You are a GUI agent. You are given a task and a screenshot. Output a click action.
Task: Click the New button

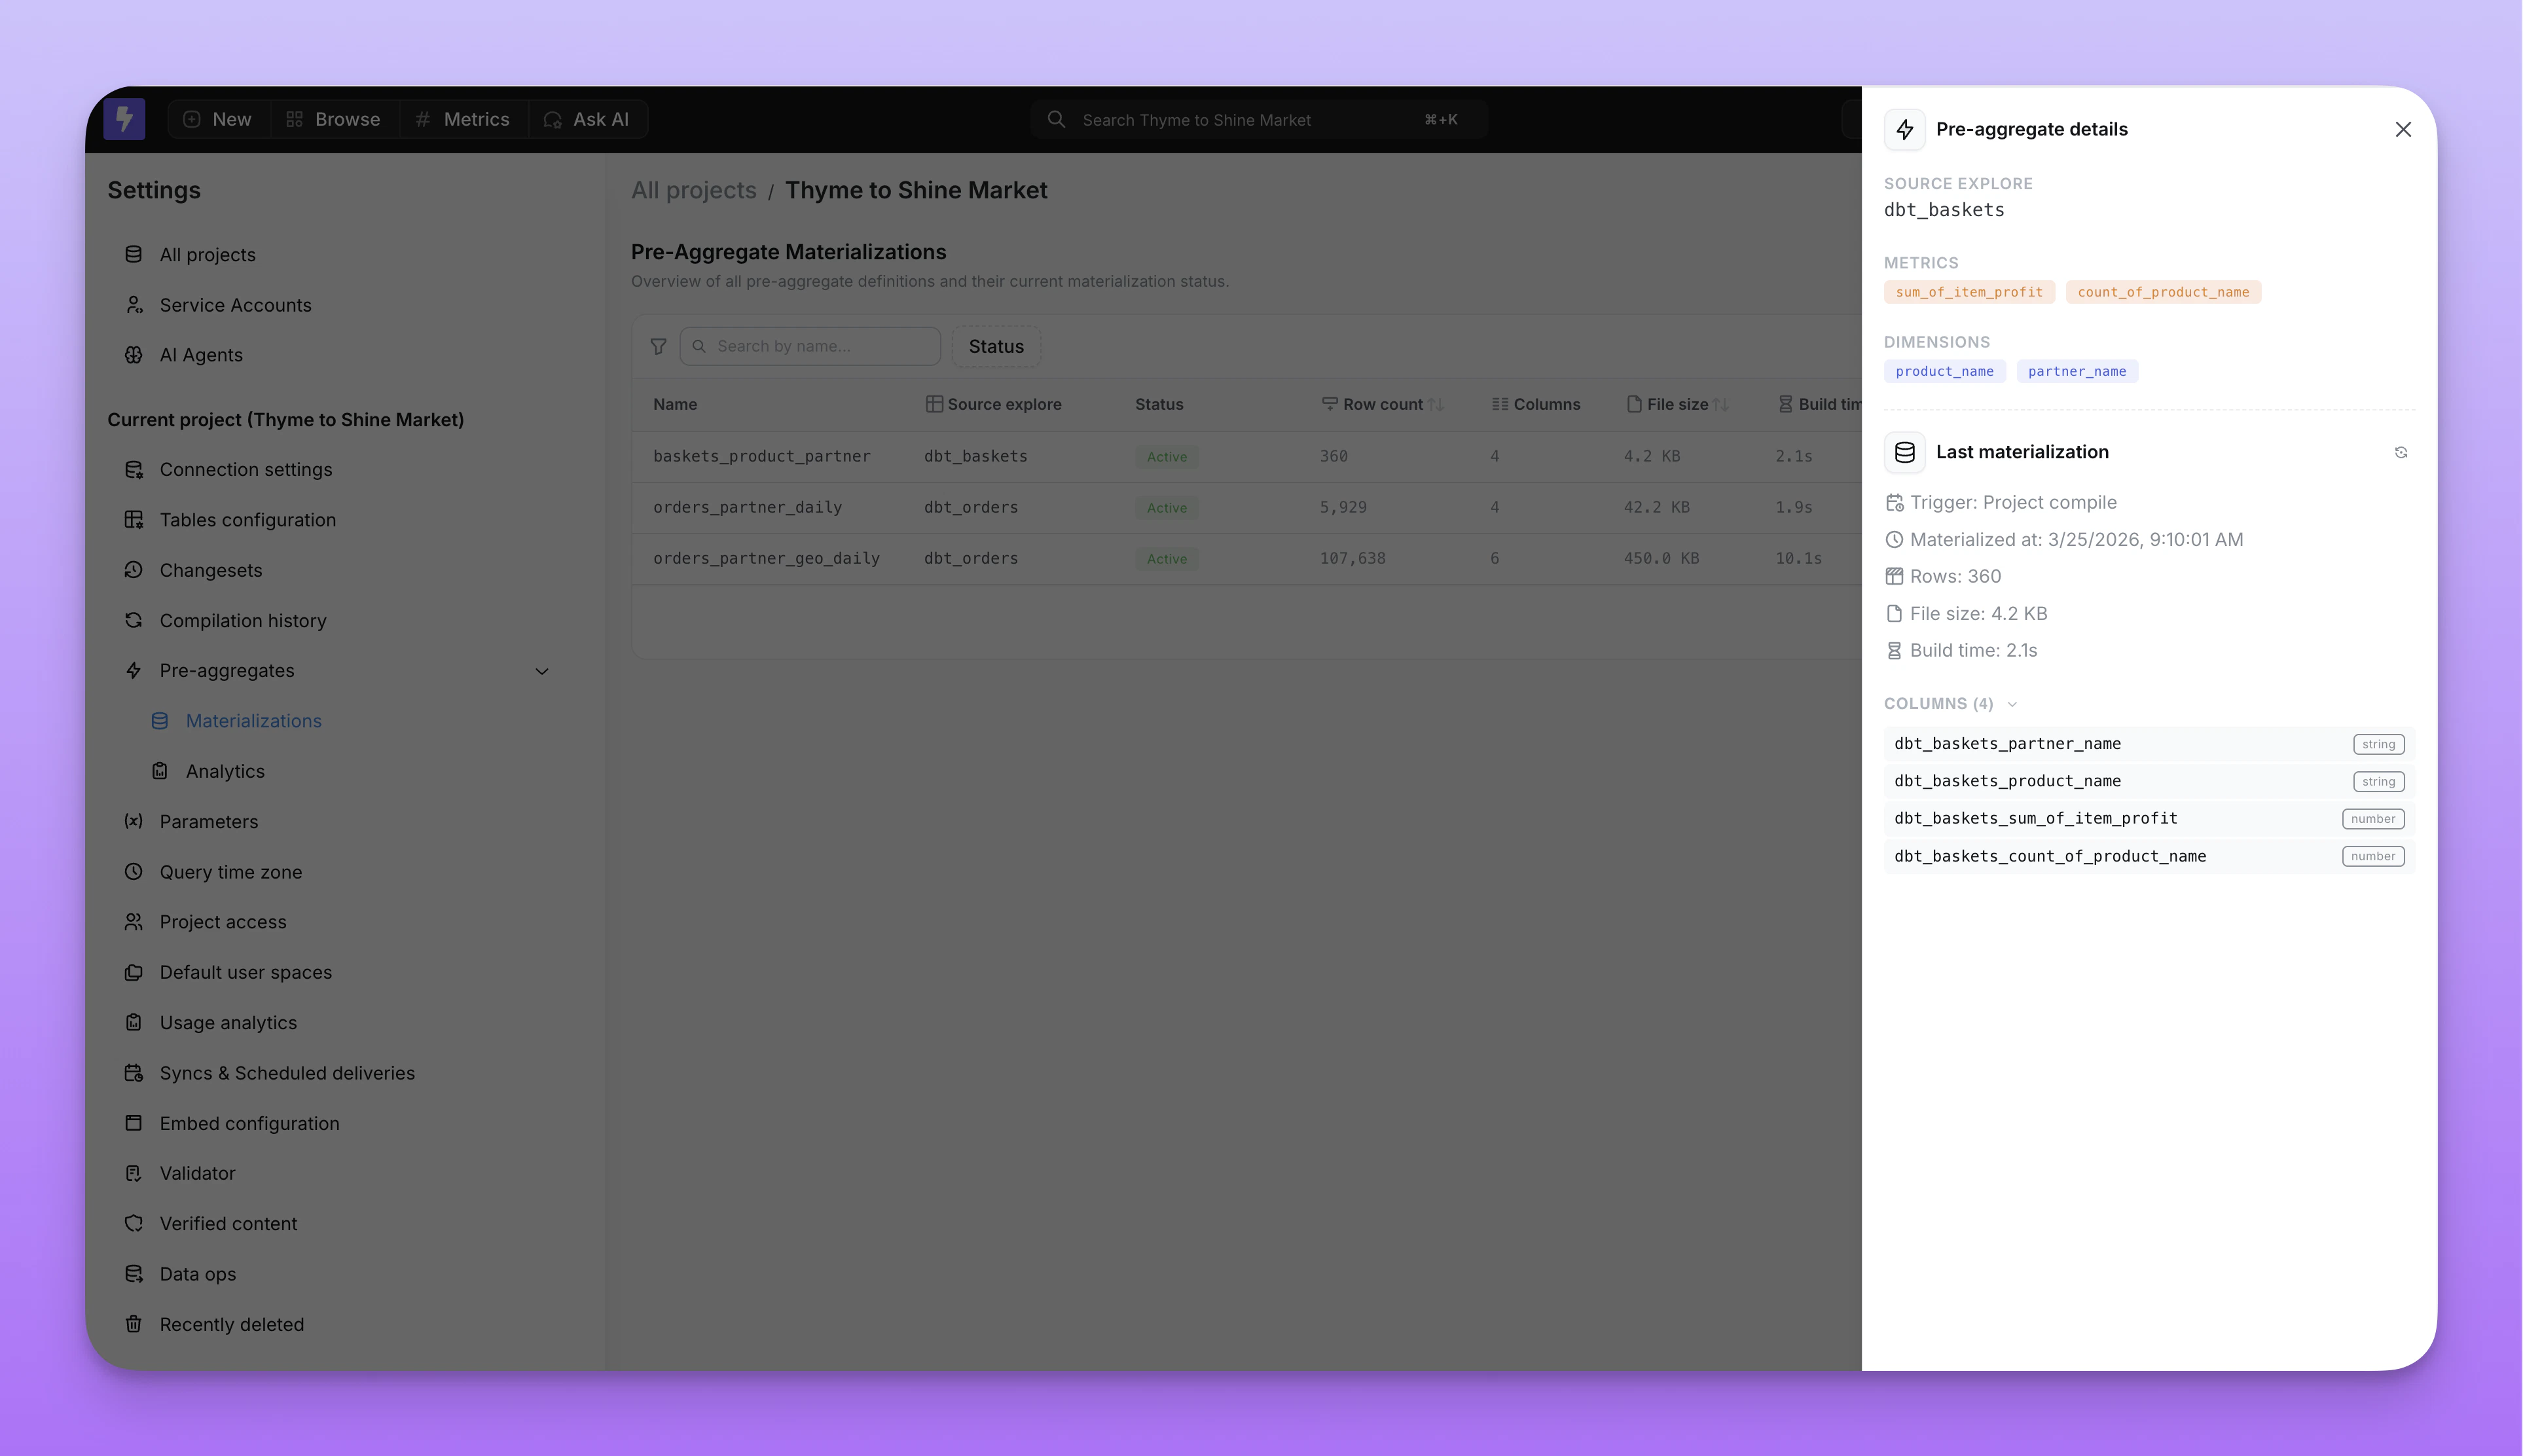click(x=219, y=120)
